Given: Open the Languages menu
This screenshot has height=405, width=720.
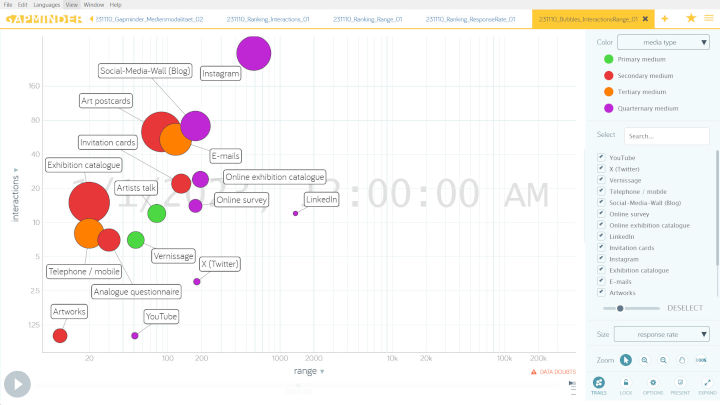Looking at the screenshot, I should (46, 5).
